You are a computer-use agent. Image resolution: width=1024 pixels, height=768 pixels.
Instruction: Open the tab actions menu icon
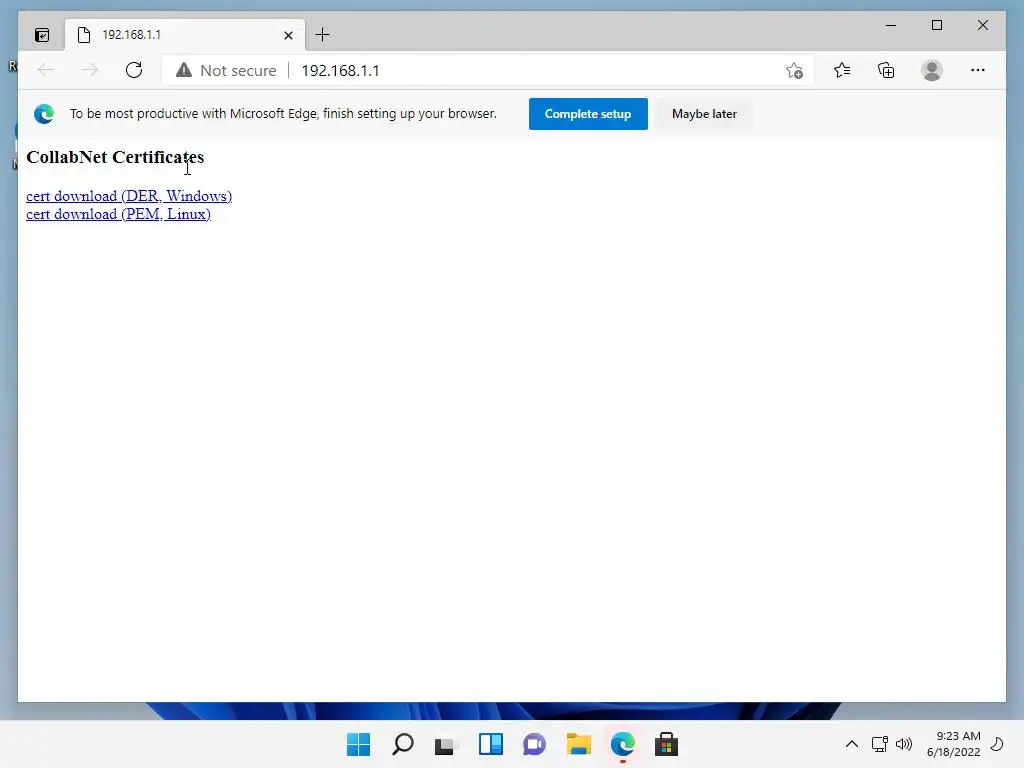[42, 35]
